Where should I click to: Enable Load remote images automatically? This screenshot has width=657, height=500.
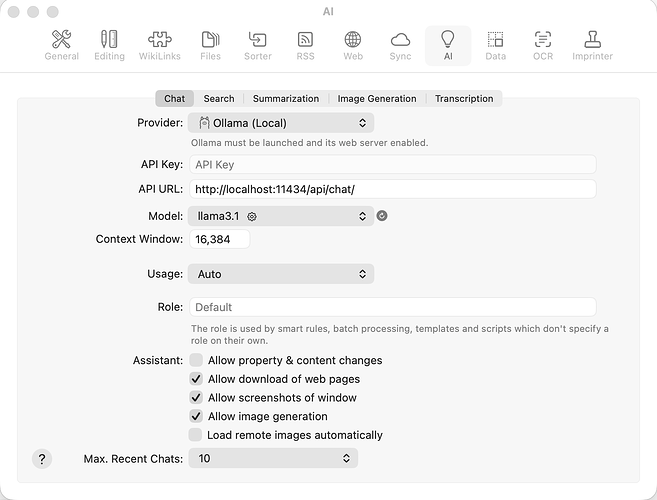tap(195, 435)
